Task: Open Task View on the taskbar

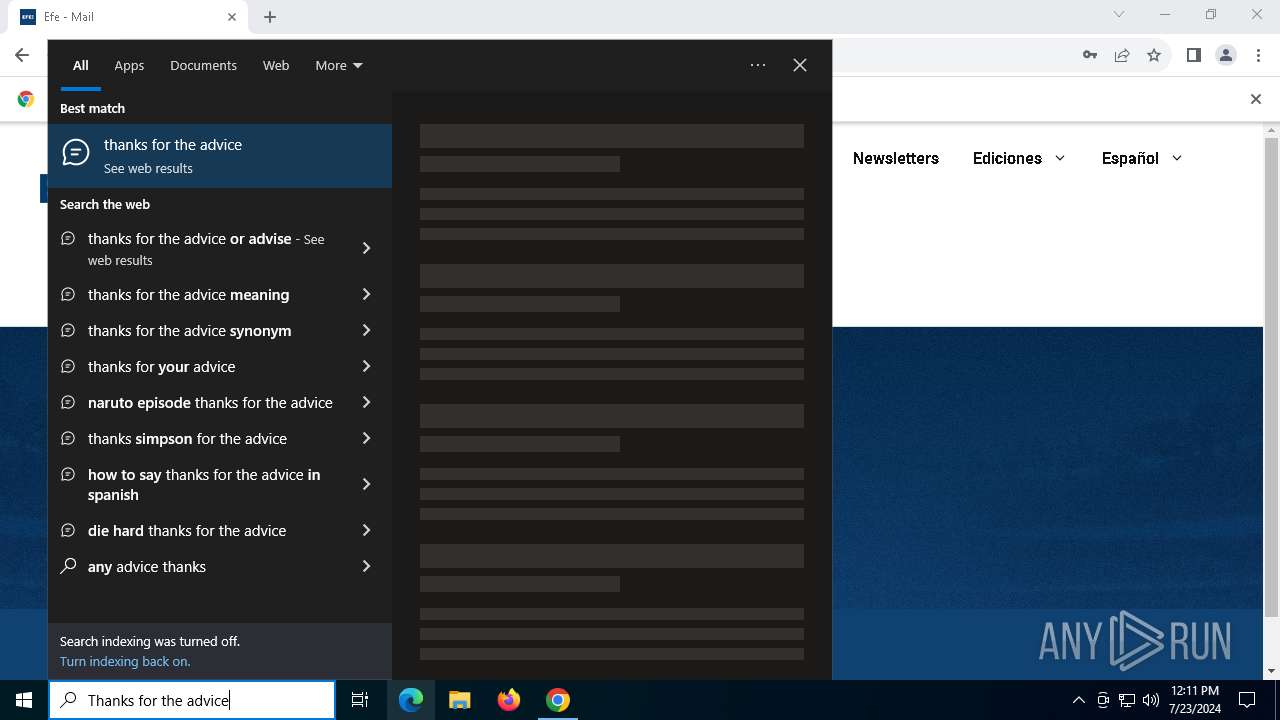Action: tap(360, 700)
